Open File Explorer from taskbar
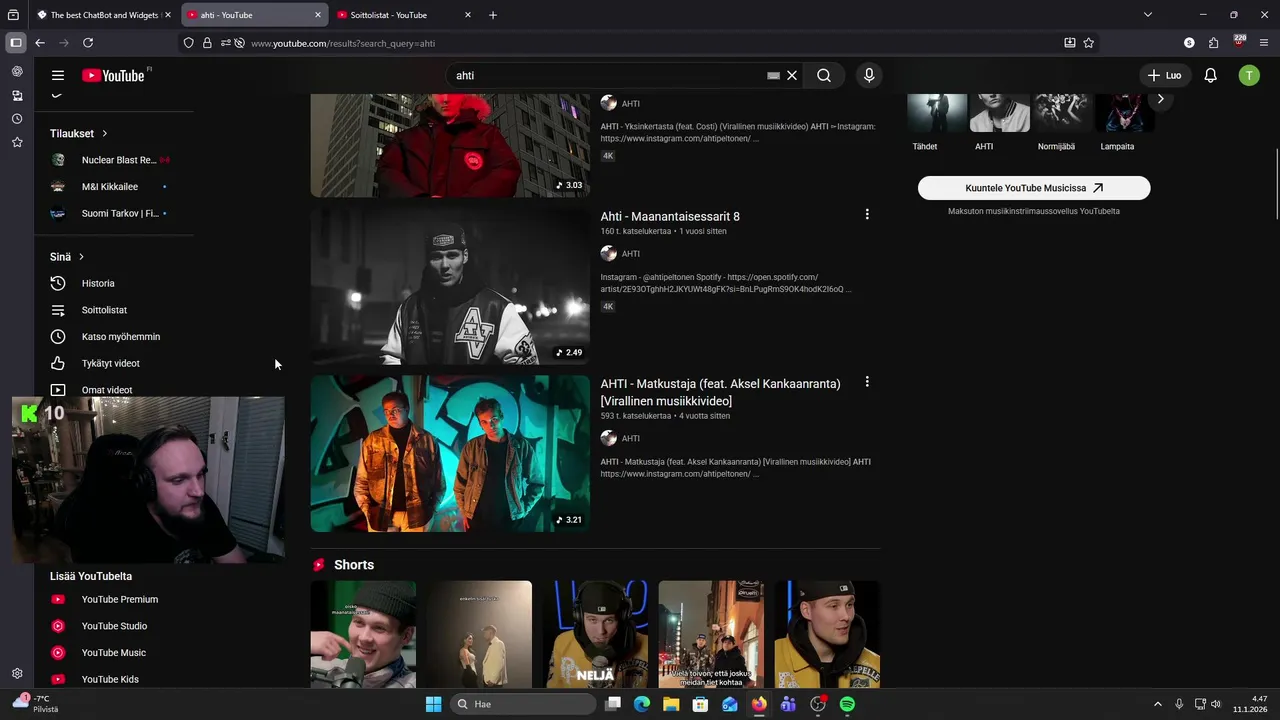The width and height of the screenshot is (1280, 720). [x=671, y=704]
